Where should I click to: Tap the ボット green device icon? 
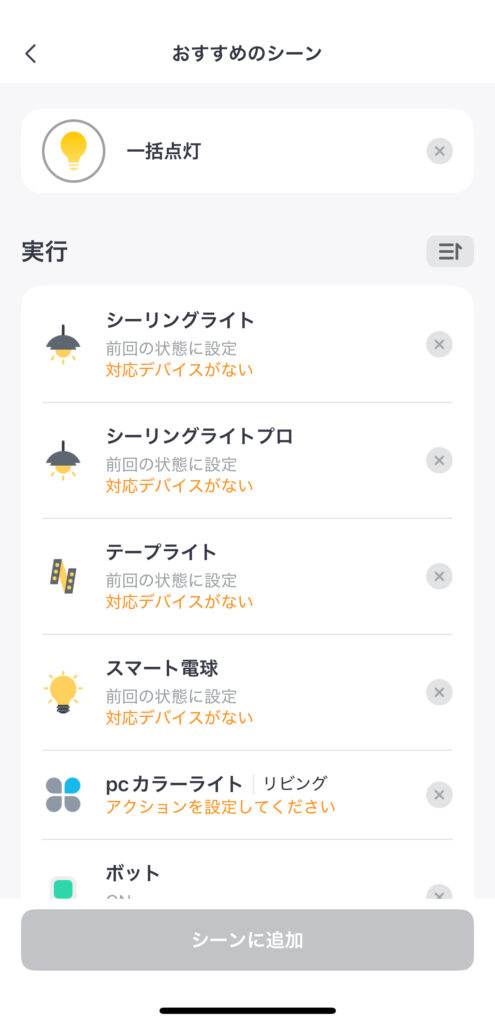click(x=63, y=889)
